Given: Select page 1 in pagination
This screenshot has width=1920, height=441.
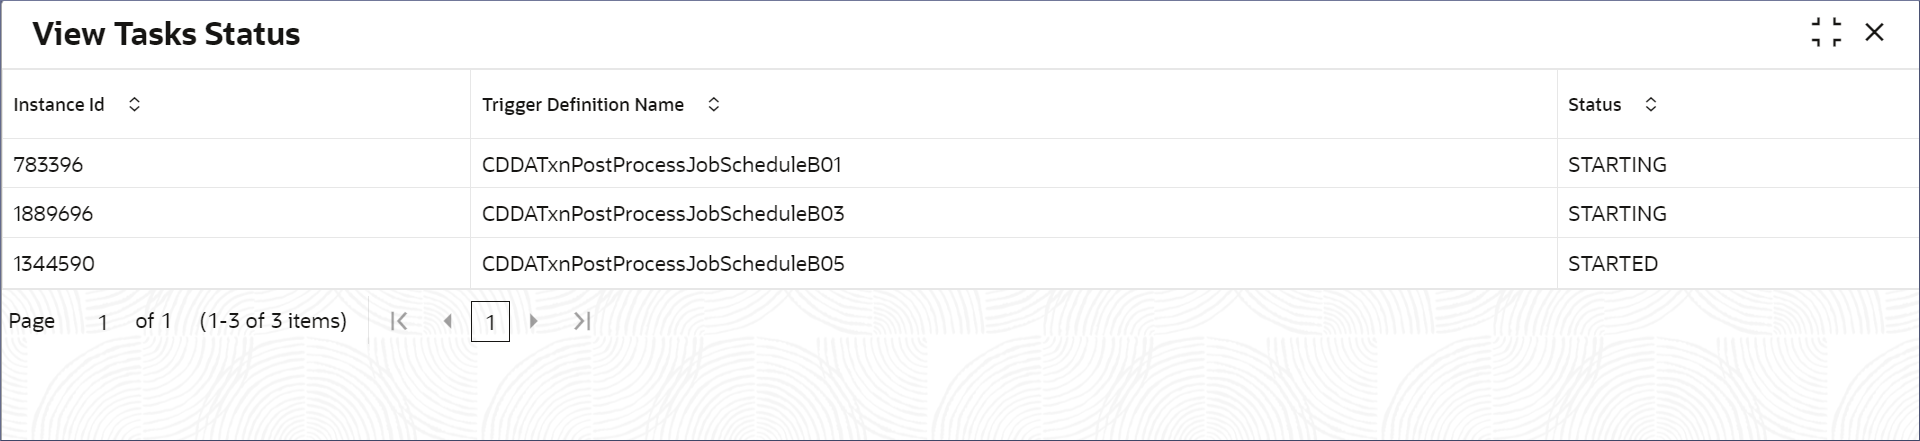Looking at the screenshot, I should (490, 321).
